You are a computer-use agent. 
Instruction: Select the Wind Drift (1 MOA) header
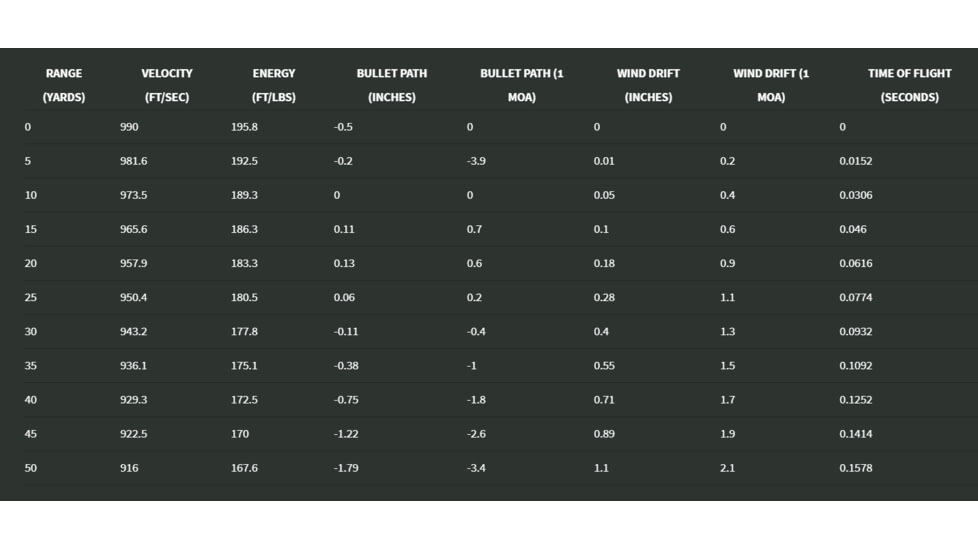click(x=771, y=85)
